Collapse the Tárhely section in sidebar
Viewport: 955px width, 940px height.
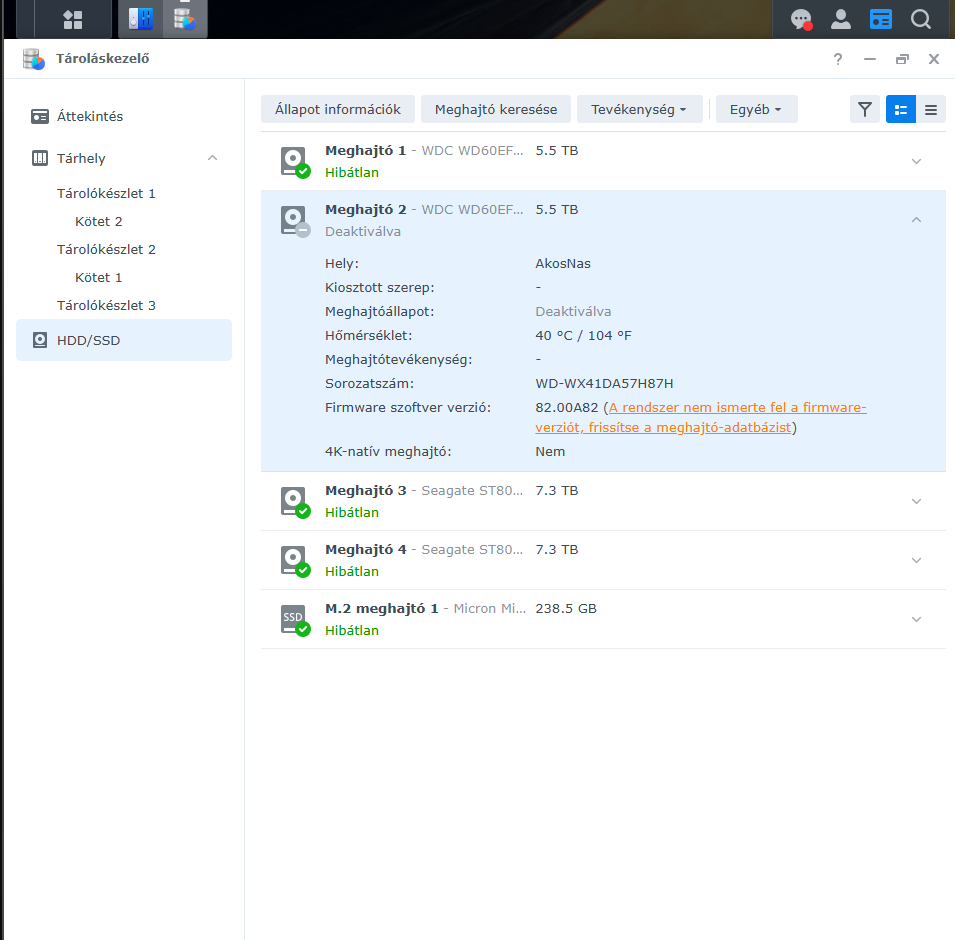(212, 158)
